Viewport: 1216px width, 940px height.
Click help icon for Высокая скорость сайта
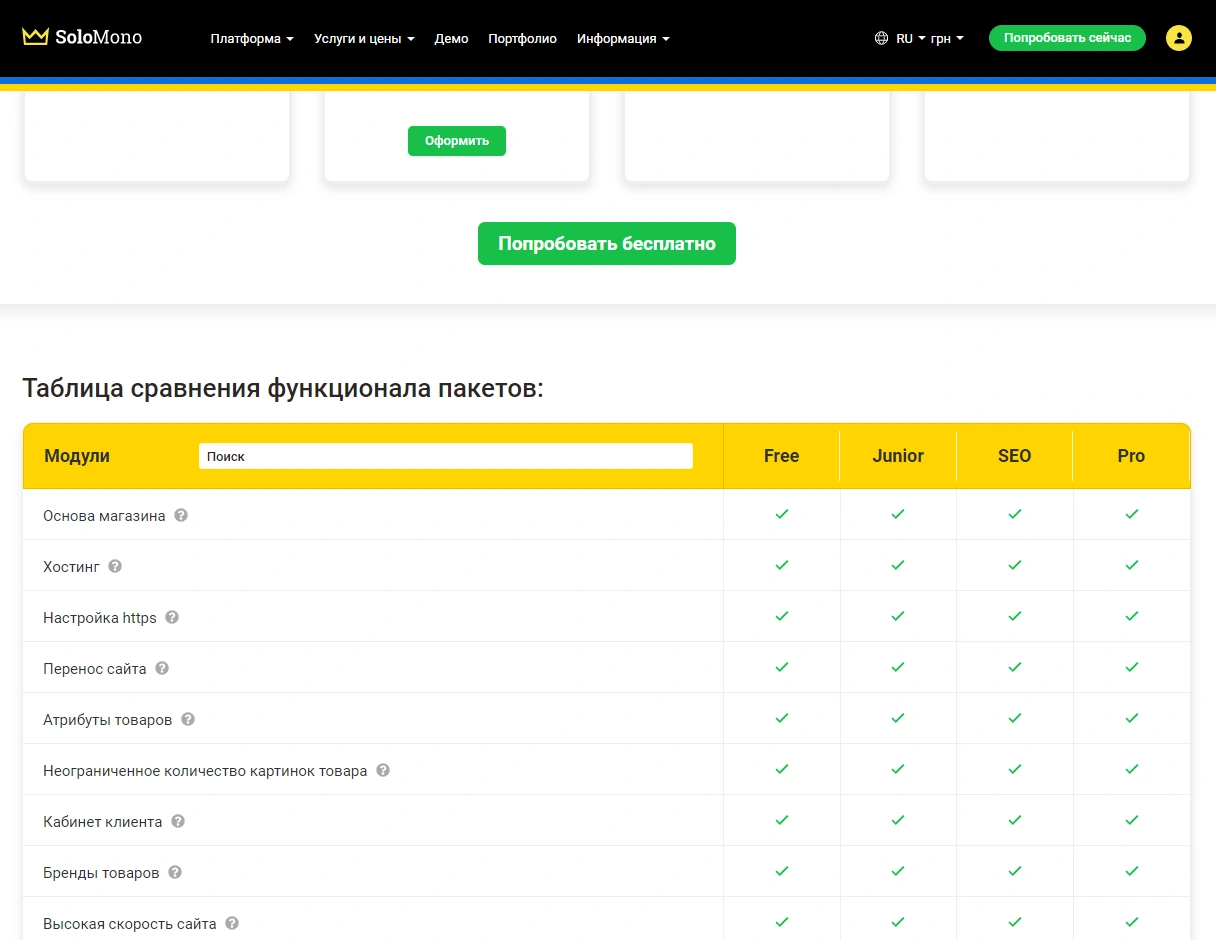232,924
